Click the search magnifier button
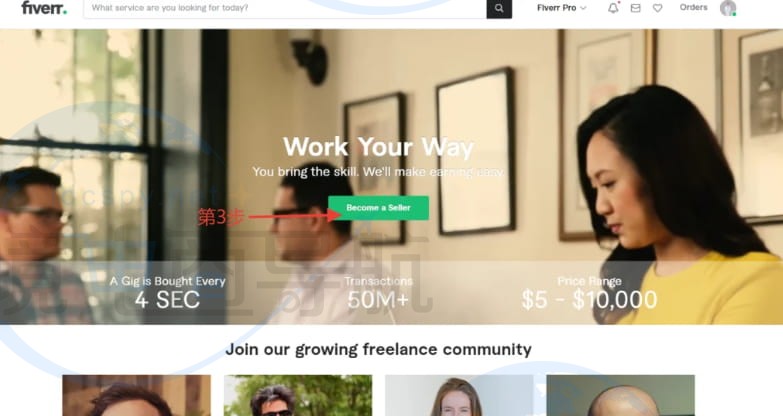Viewport: 783px width, 416px height. coord(499,8)
